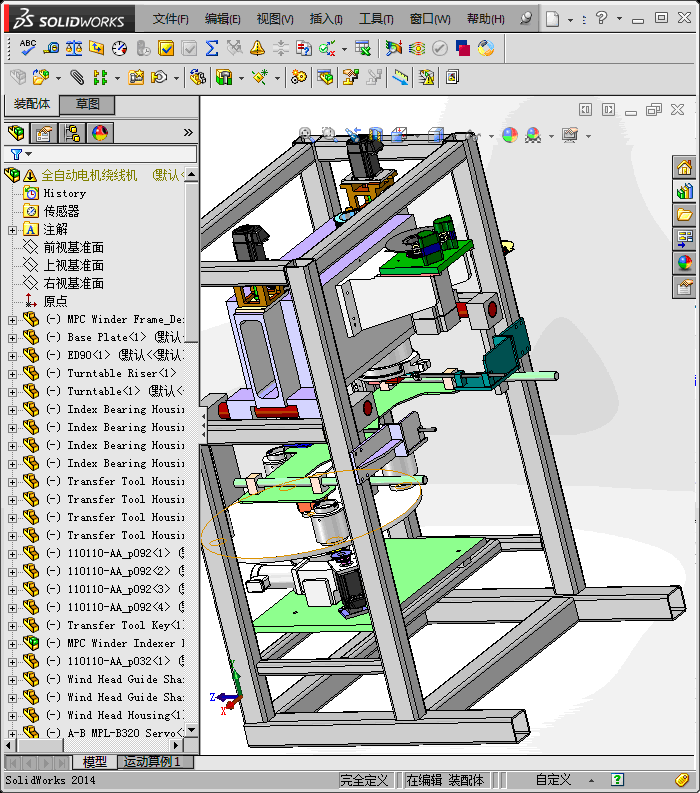Create an Exploded View
This screenshot has height=793, width=700.
coord(351,77)
